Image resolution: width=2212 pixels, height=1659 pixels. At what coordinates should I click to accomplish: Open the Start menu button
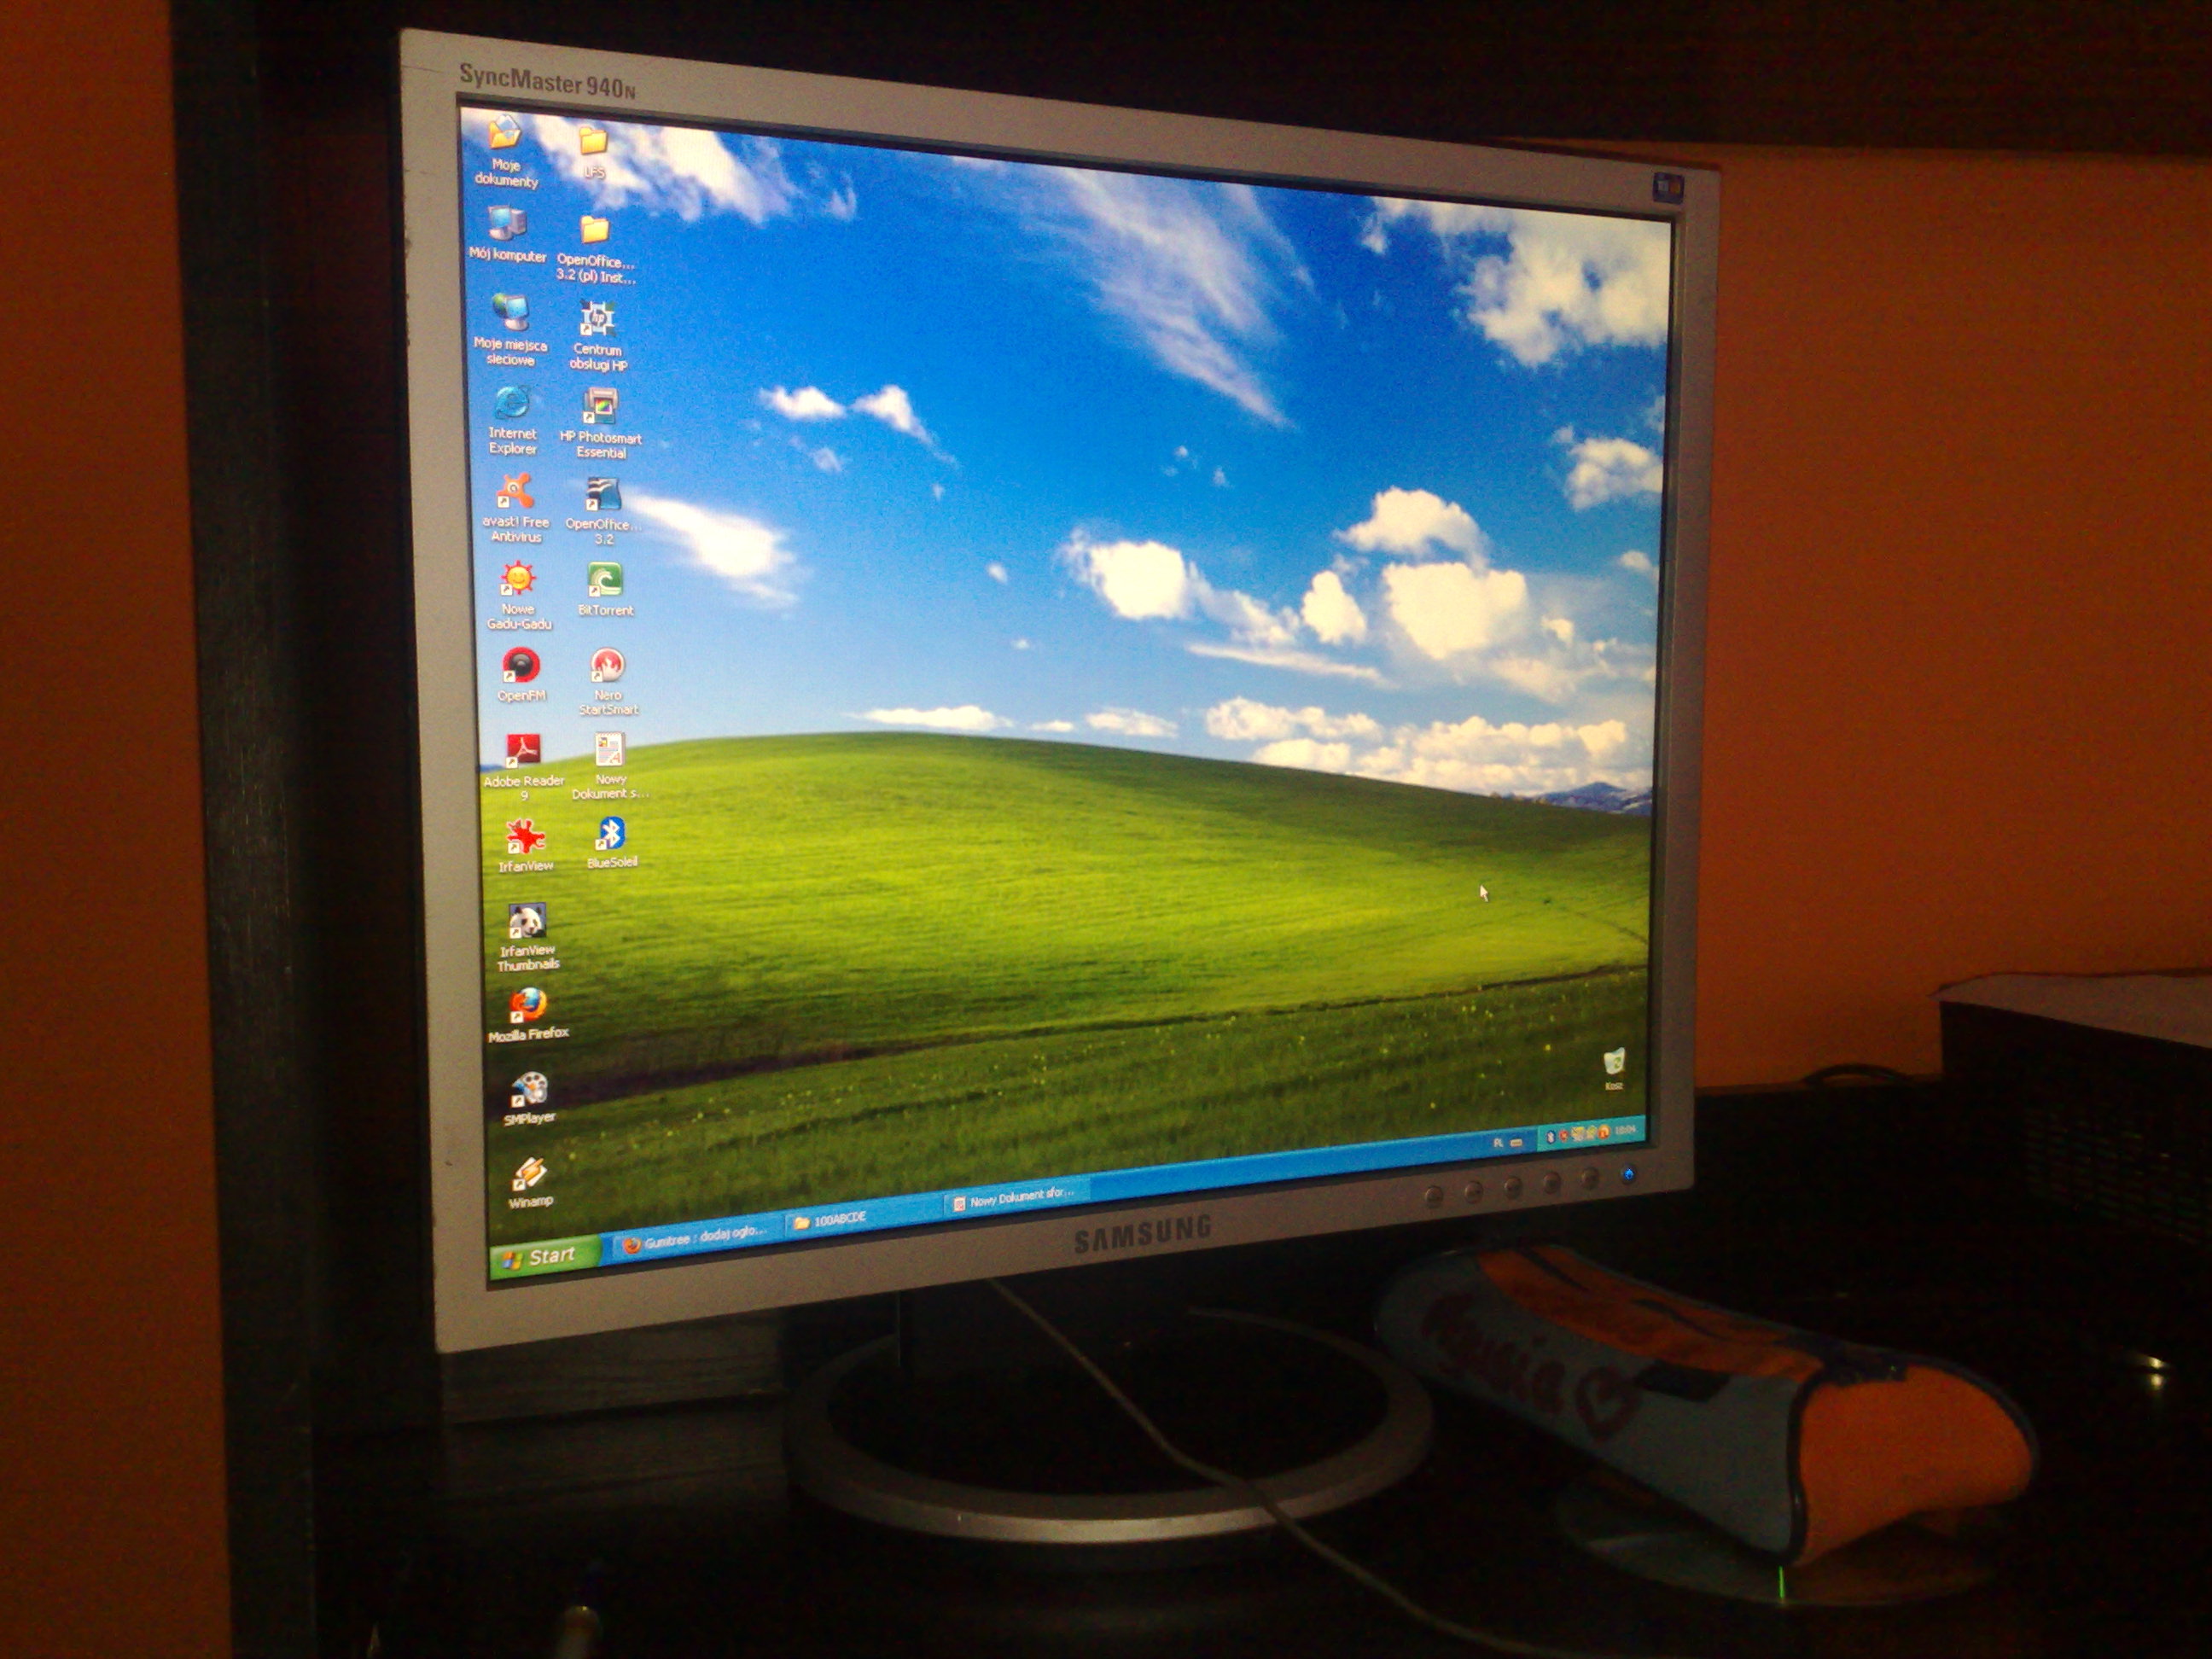(x=542, y=1257)
